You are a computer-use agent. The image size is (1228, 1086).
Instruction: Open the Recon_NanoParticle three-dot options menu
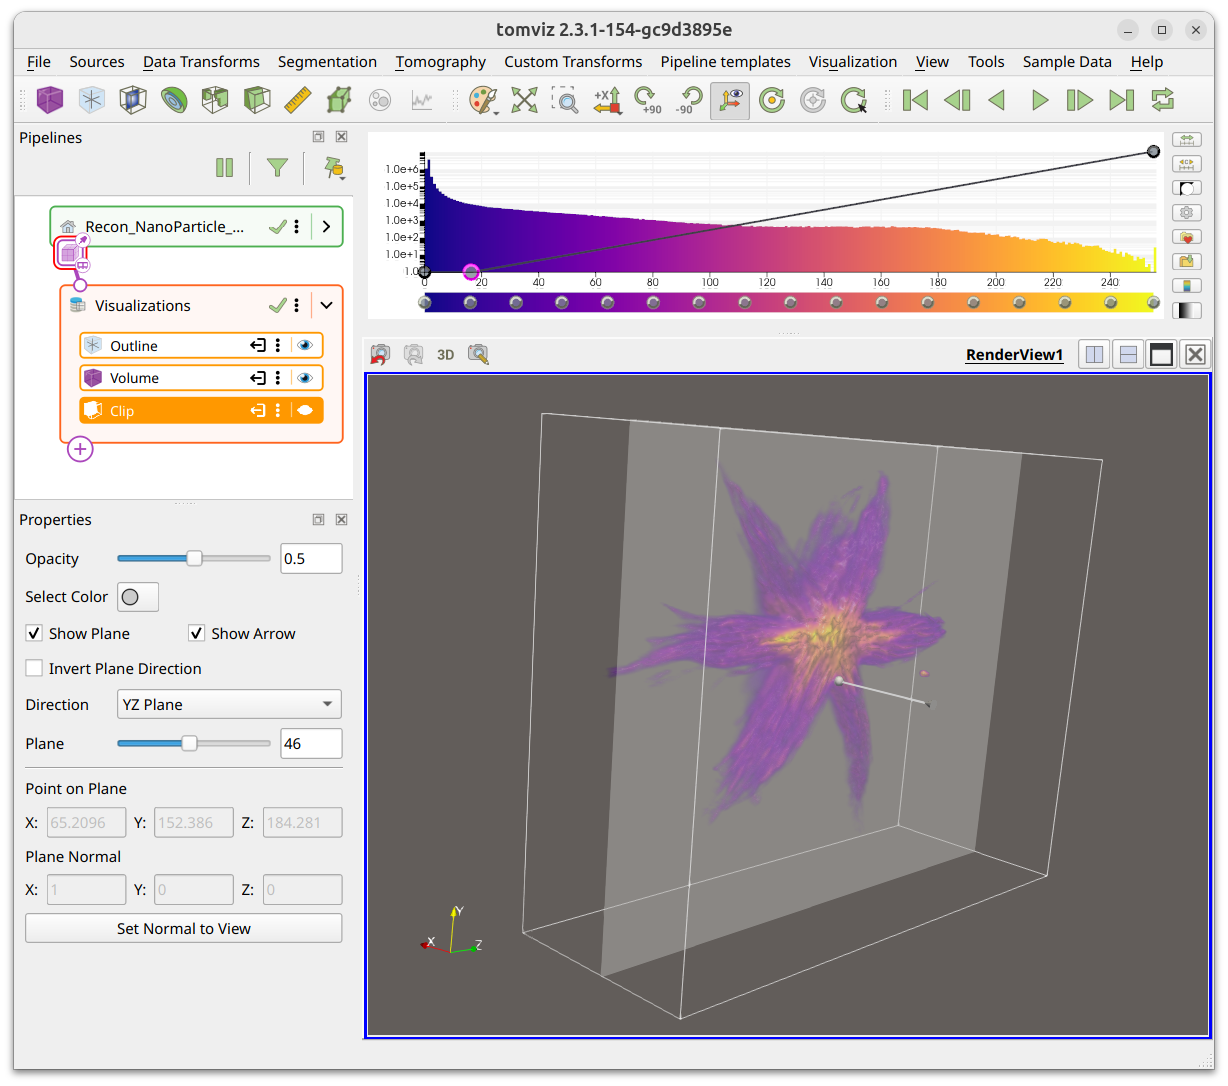coord(297,227)
